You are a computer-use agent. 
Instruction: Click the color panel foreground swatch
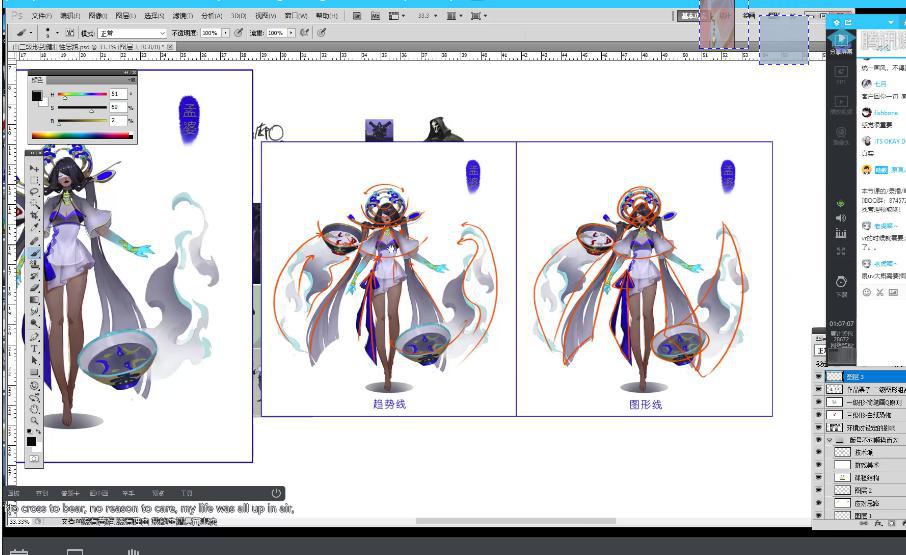[x=36, y=95]
